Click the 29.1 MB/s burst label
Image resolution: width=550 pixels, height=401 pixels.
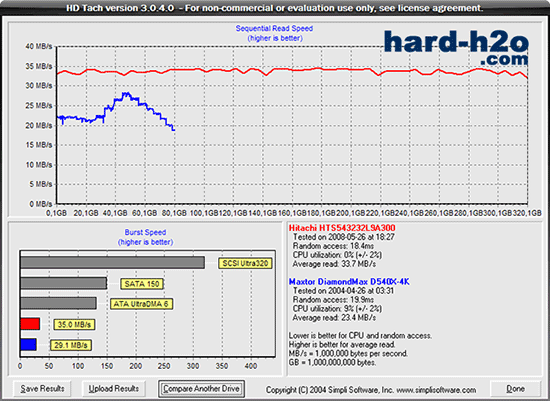coord(71,345)
